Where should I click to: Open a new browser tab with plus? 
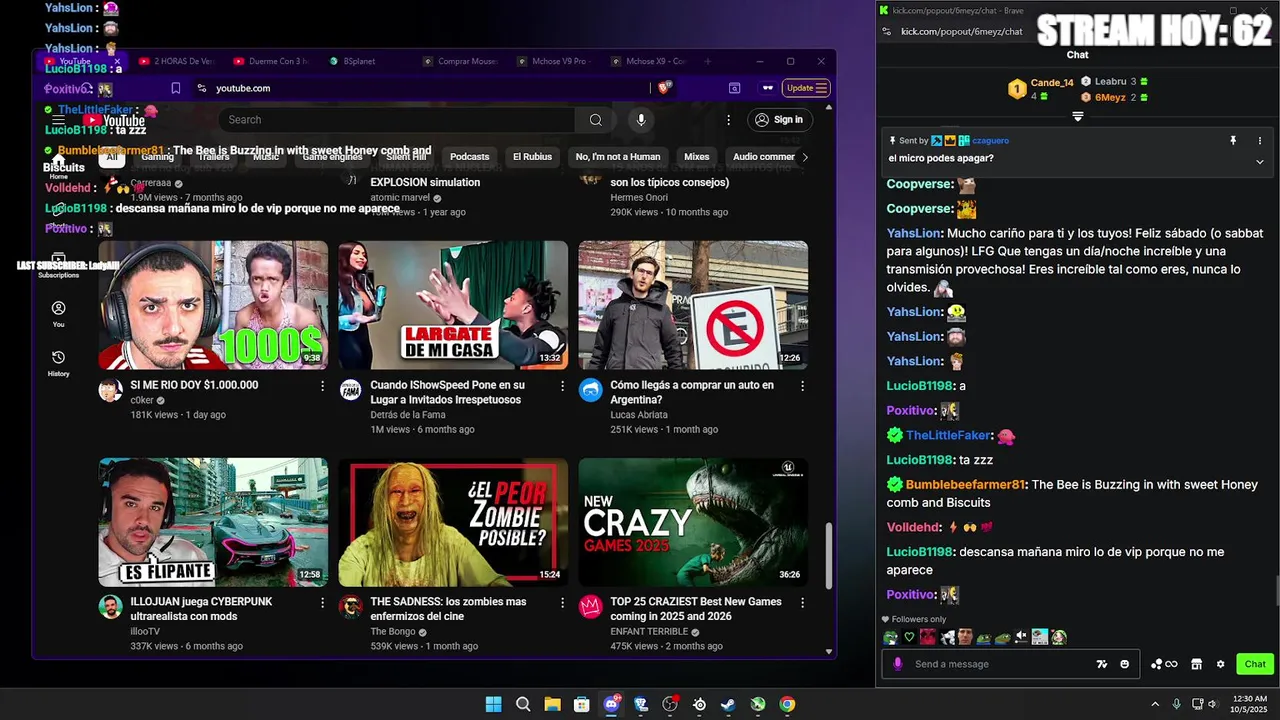[708, 61]
